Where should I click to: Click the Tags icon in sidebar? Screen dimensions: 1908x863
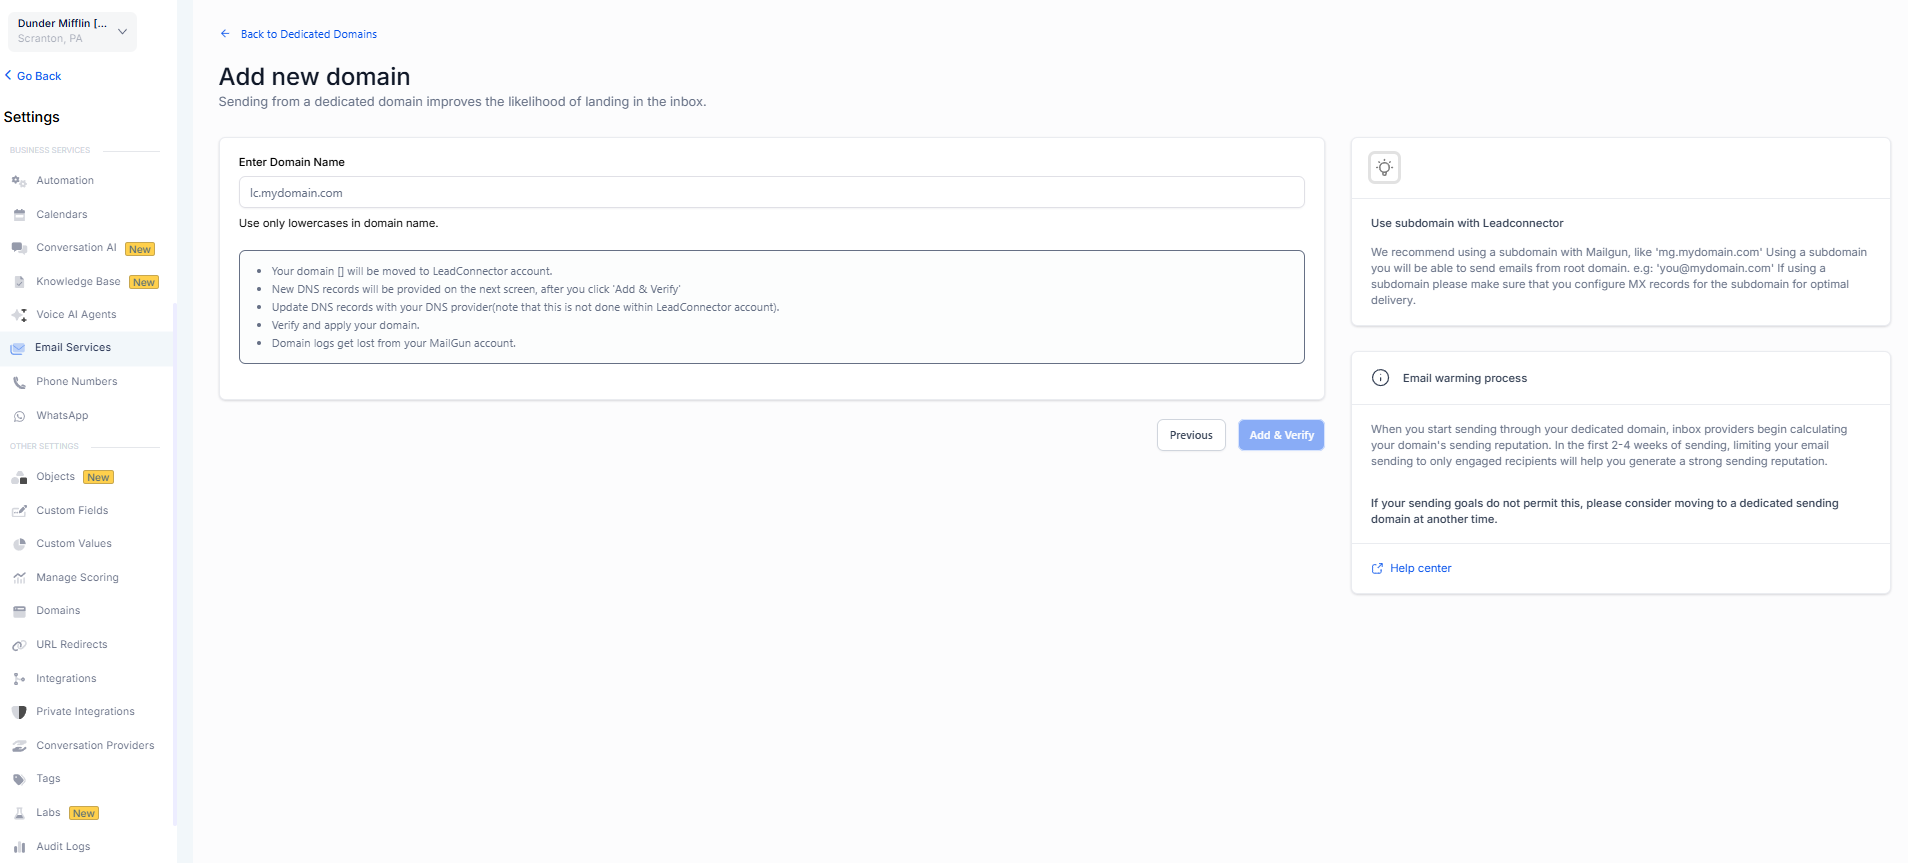click(x=19, y=779)
